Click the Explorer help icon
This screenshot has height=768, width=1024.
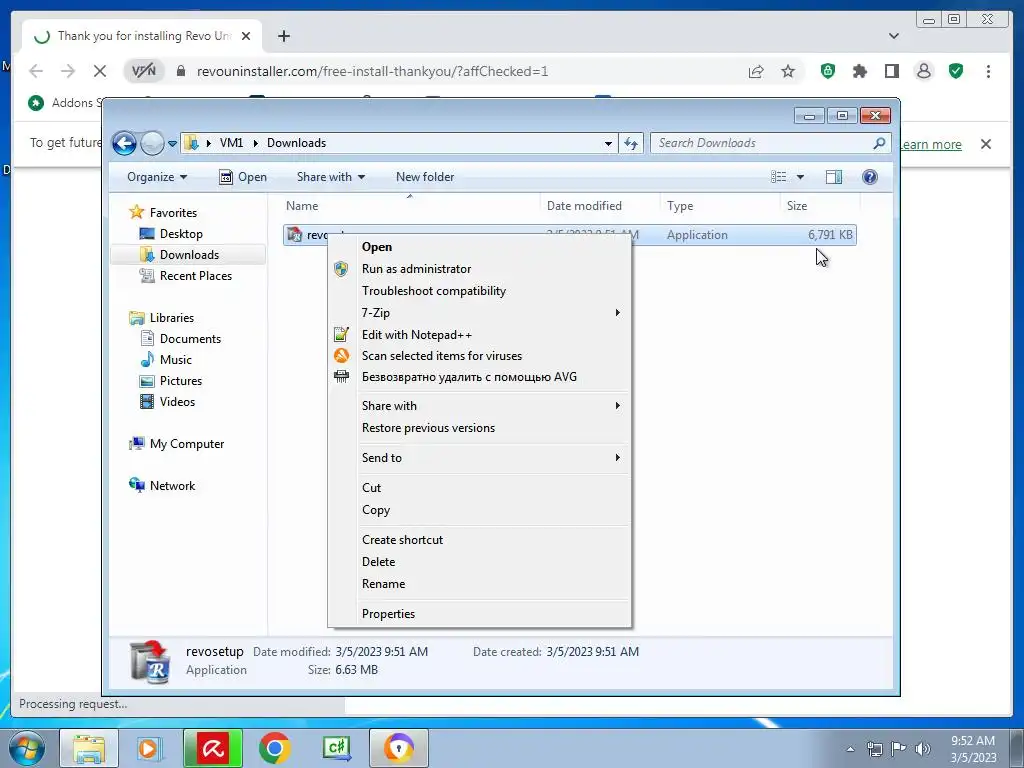pyautogui.click(x=869, y=177)
